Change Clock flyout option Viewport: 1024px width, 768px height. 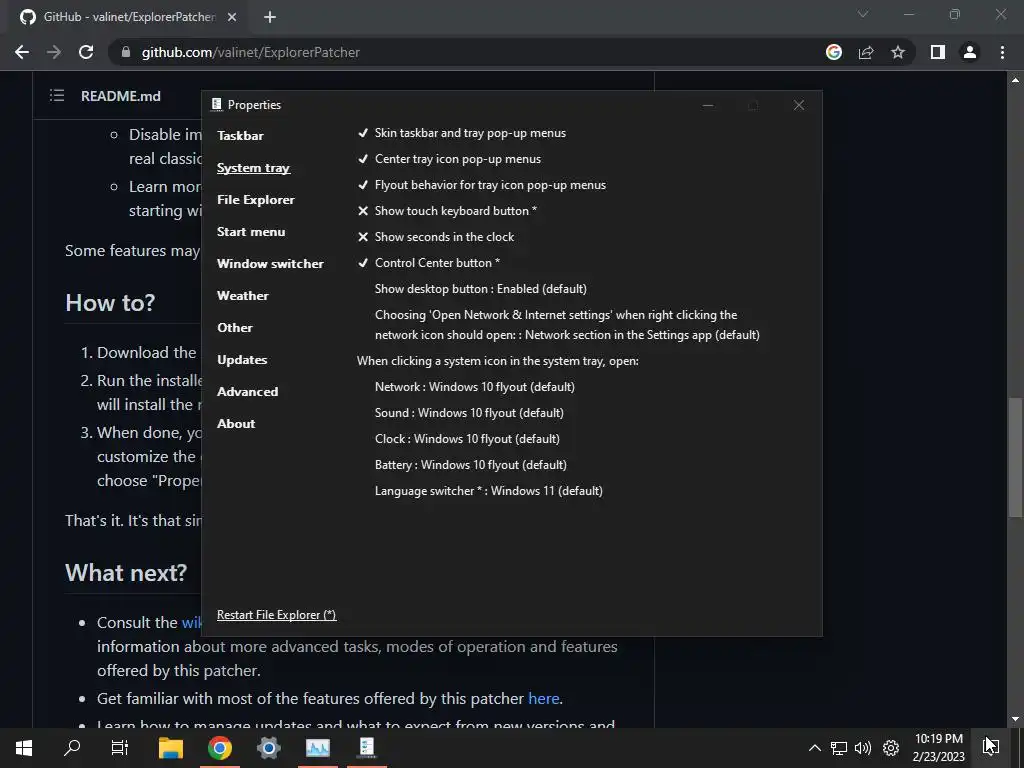pyautogui.click(x=467, y=439)
